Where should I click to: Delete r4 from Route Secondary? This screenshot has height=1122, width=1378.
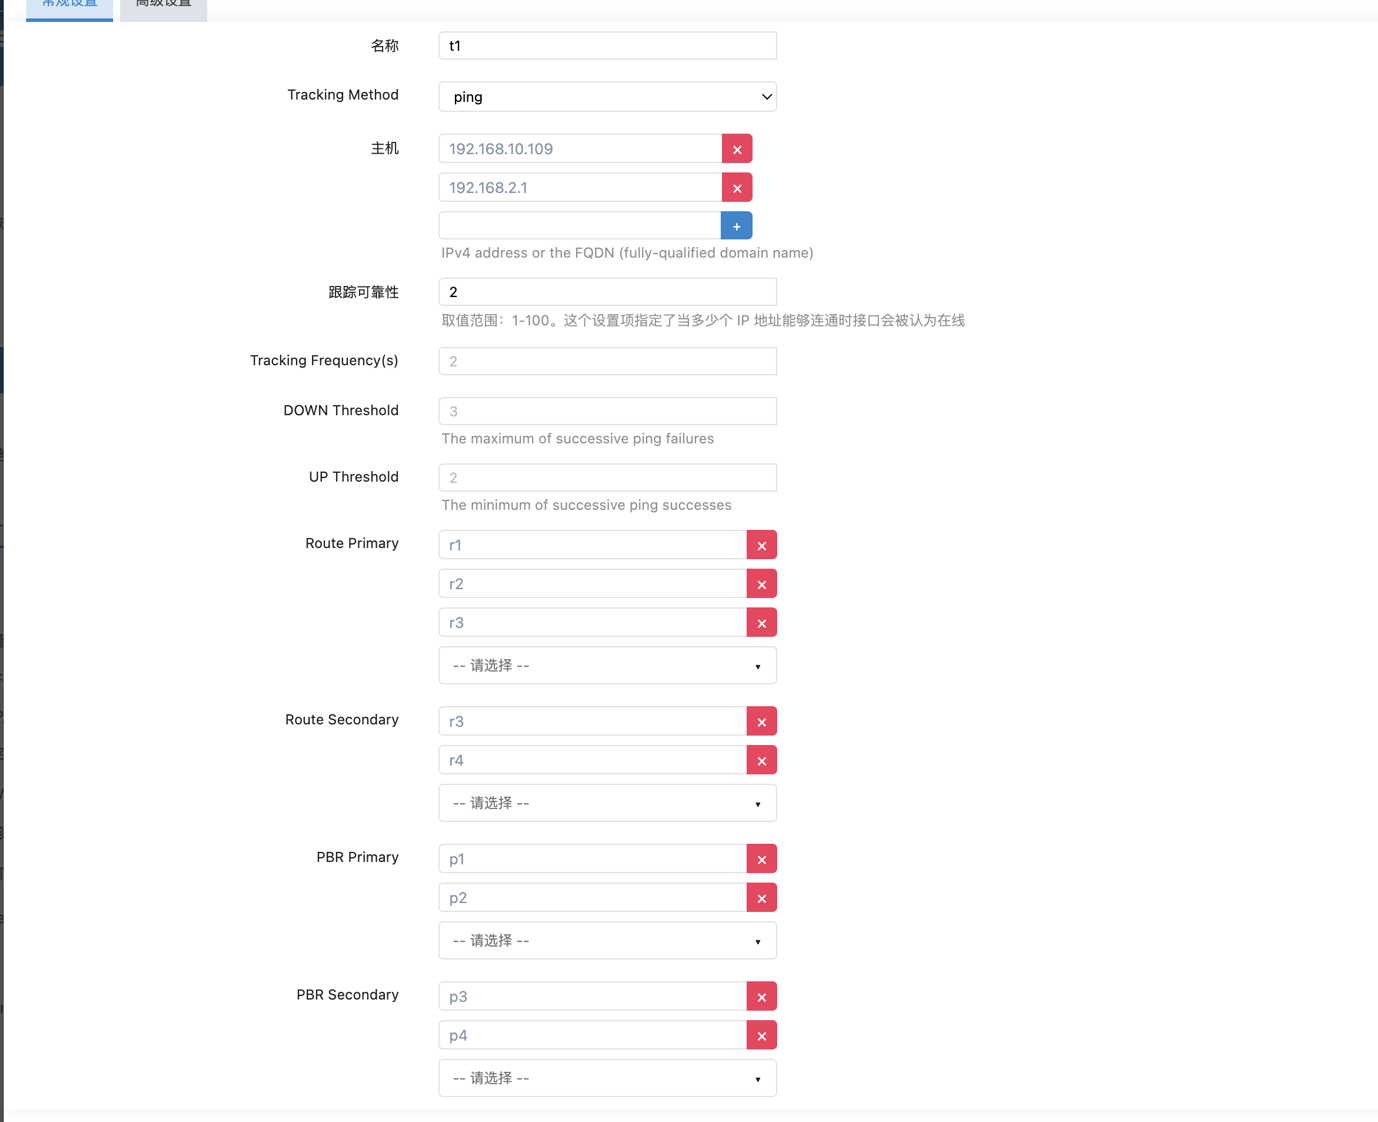tap(761, 761)
